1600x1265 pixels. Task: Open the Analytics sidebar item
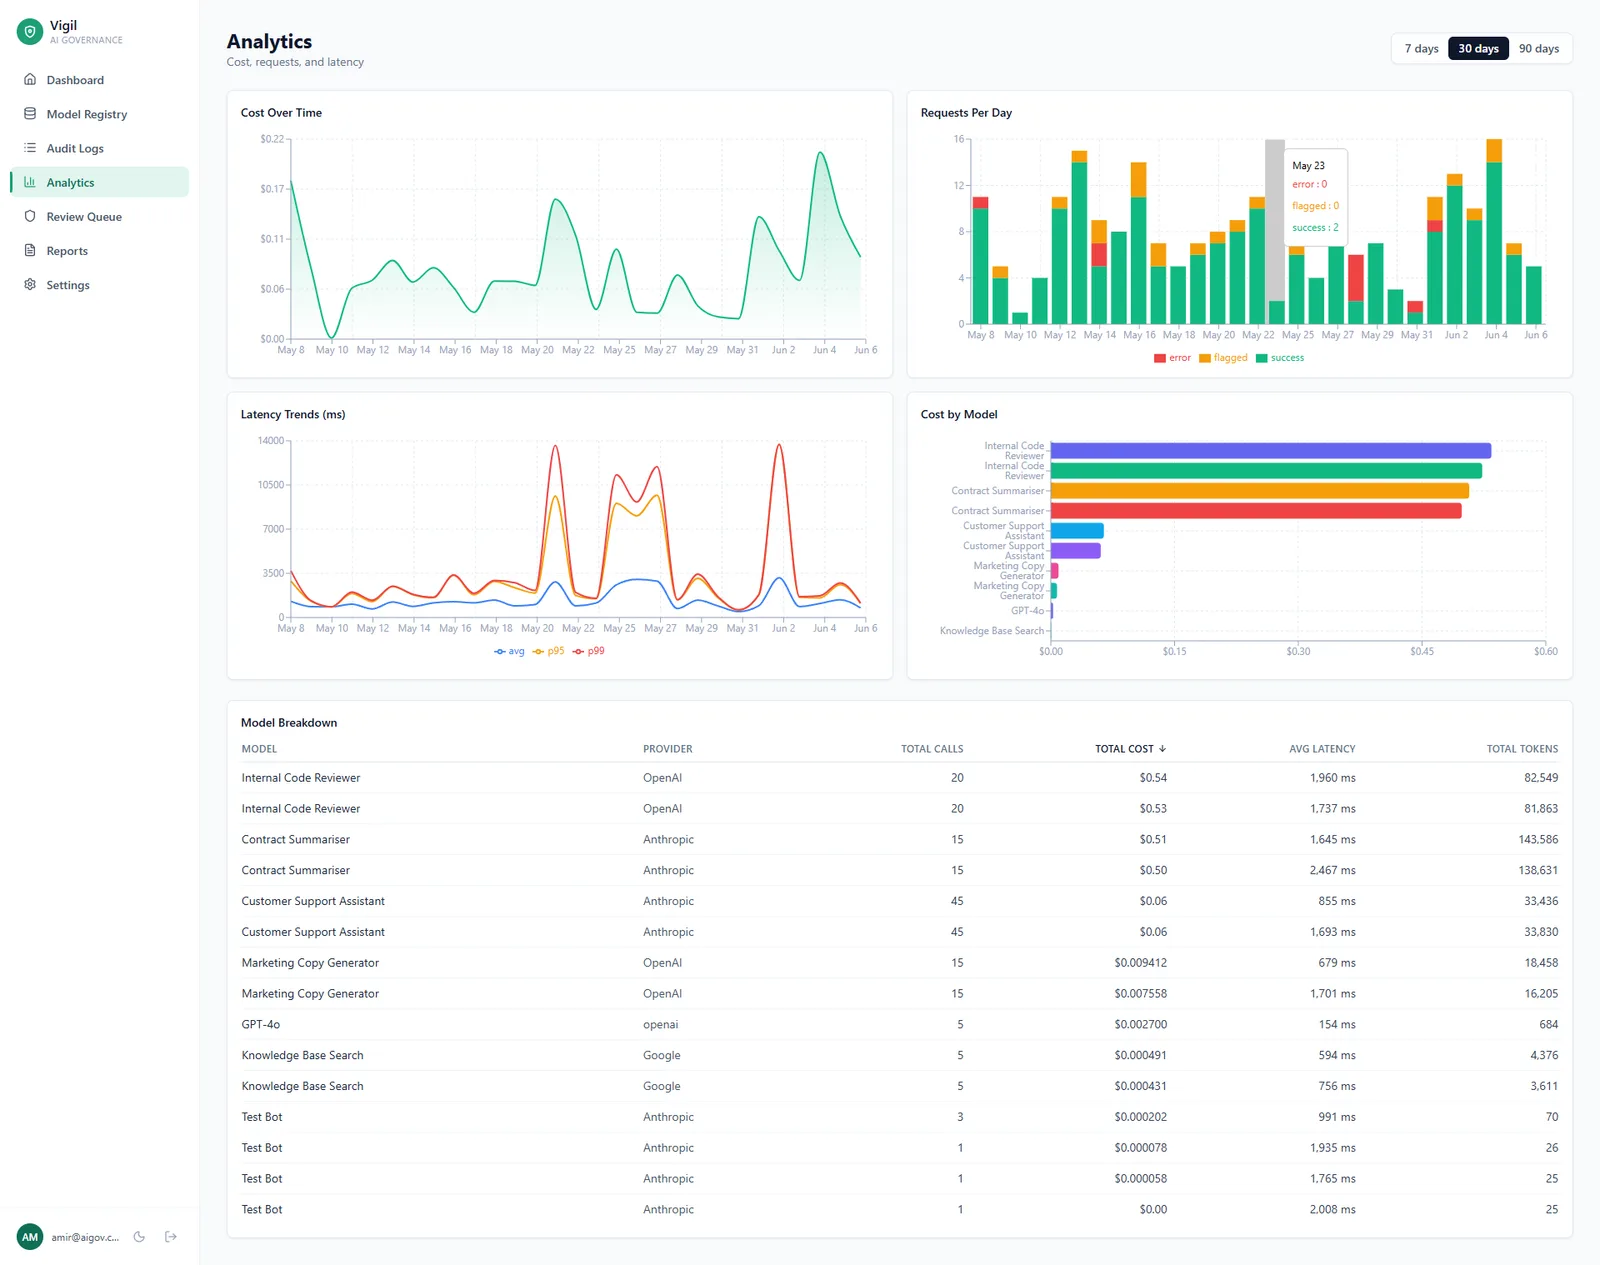[x=99, y=182]
